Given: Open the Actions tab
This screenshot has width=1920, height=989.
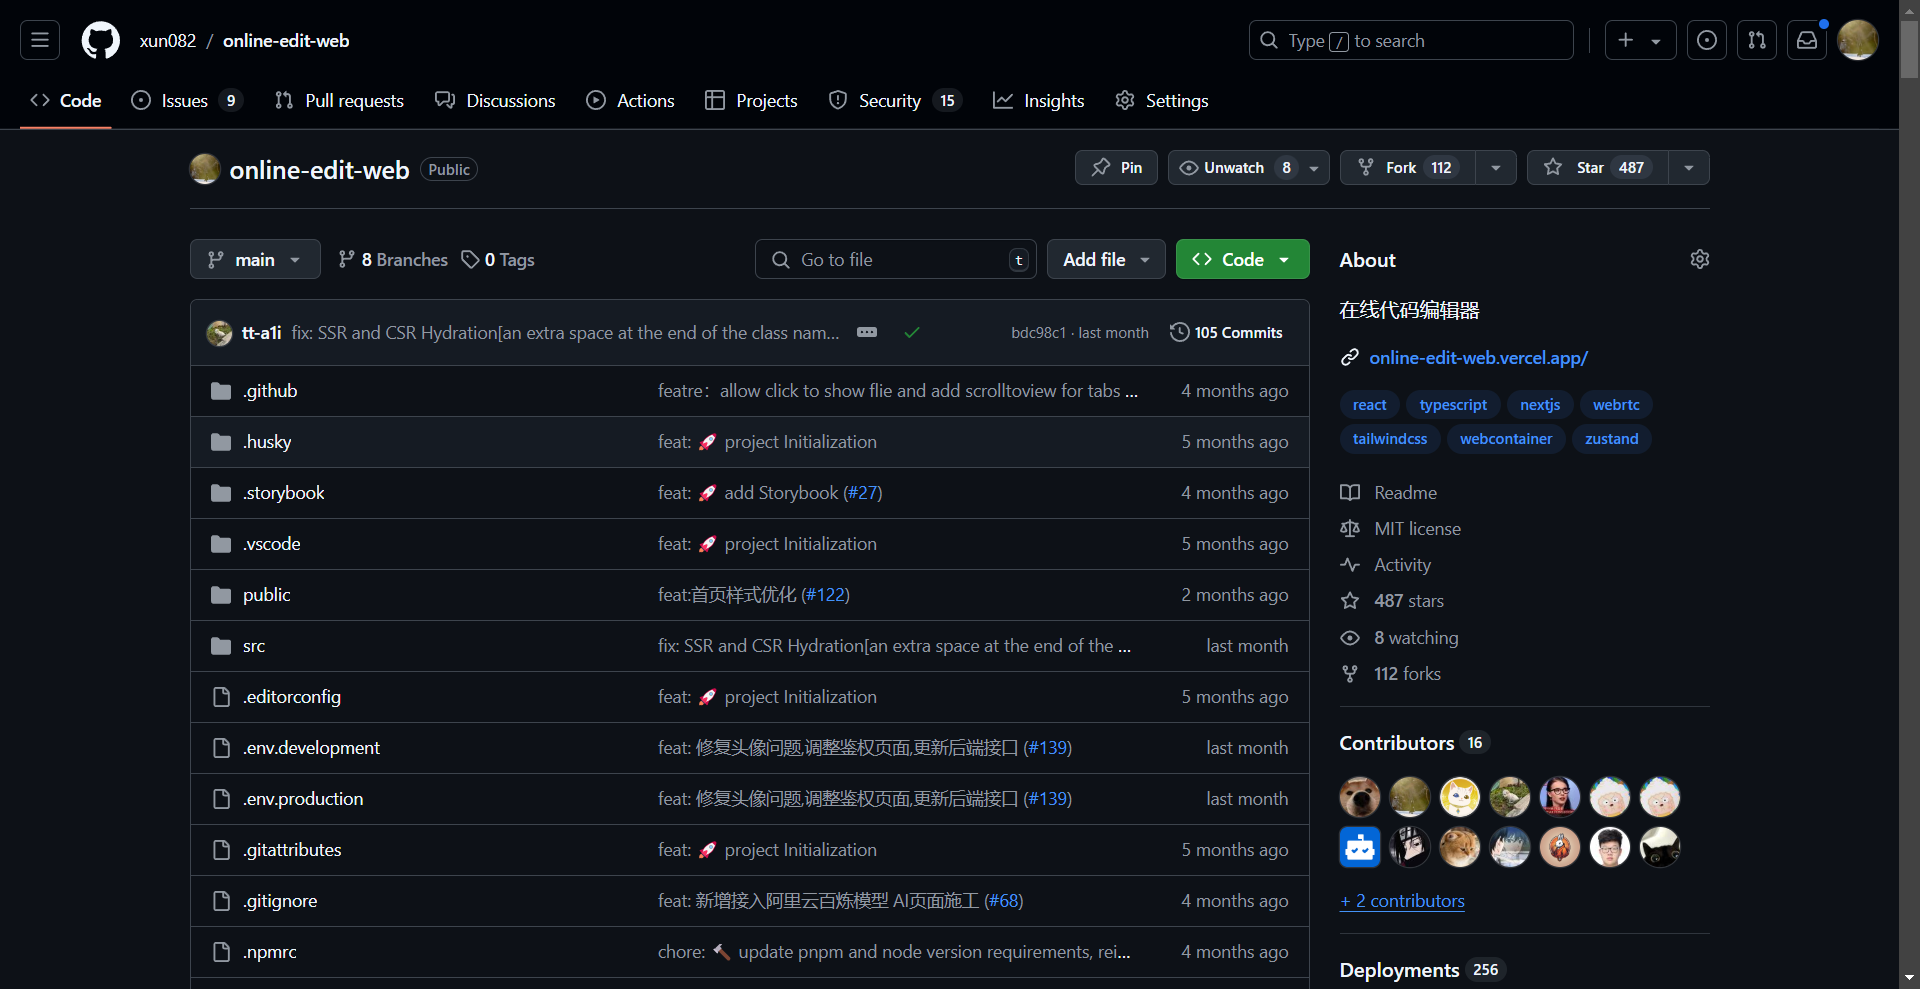Looking at the screenshot, I should [x=630, y=100].
